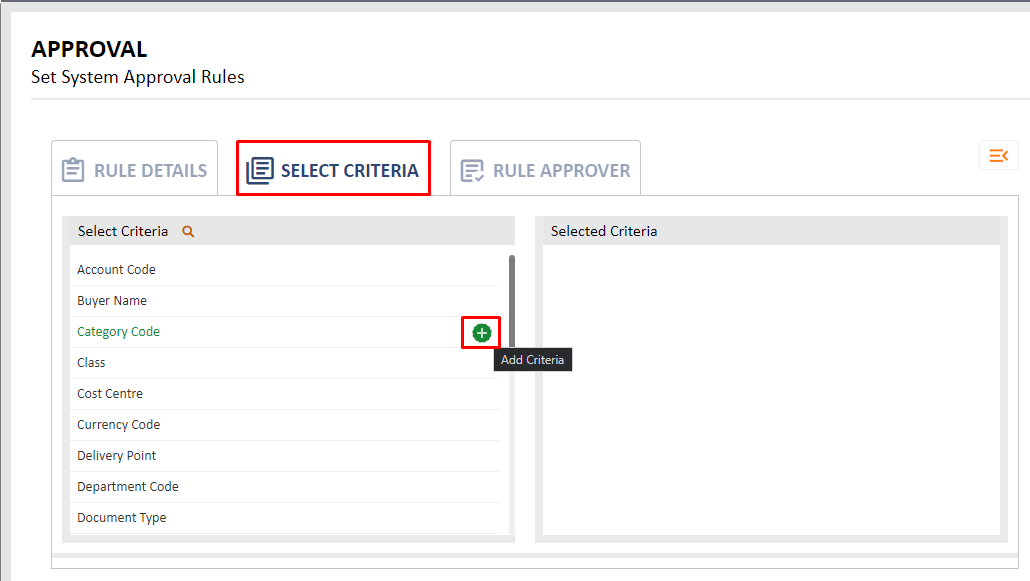The width and height of the screenshot is (1030, 581).
Task: Click the clipboard icon on Rule Details
Action: [73, 170]
